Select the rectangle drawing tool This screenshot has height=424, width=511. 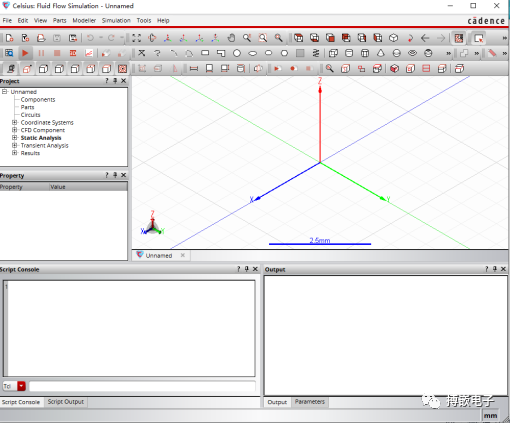(205, 53)
